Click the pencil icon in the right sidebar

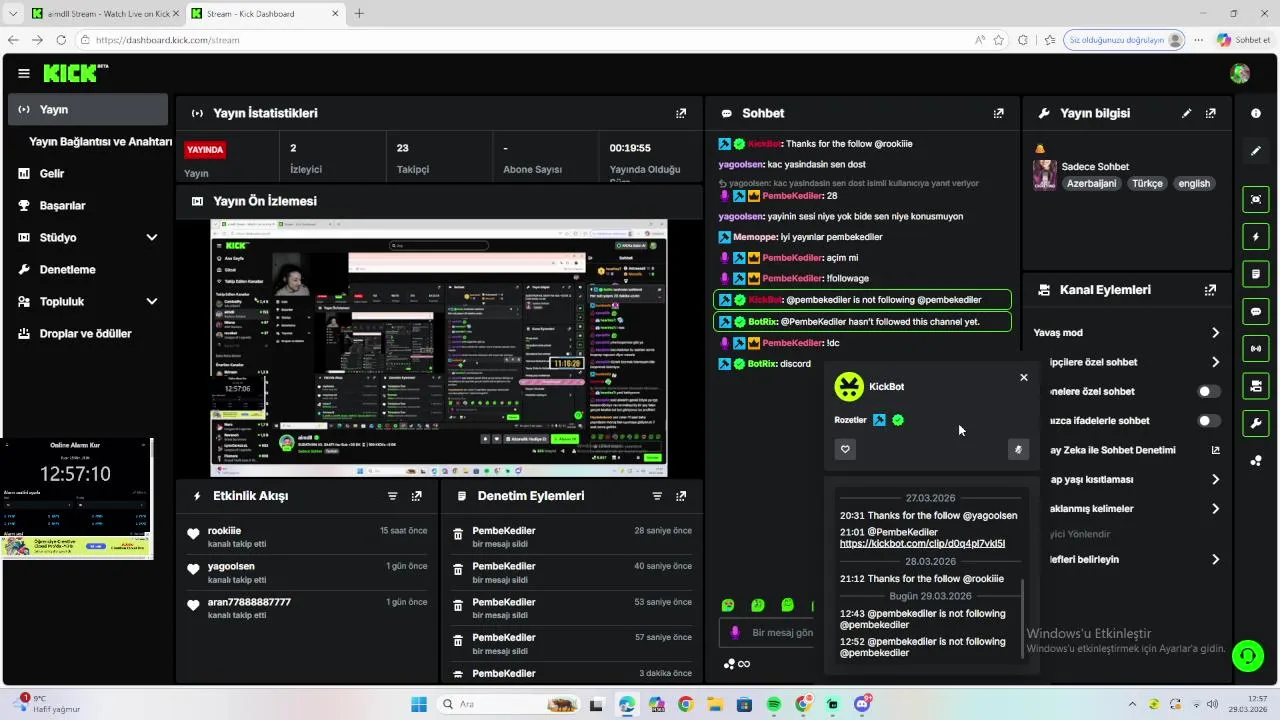(1256, 151)
